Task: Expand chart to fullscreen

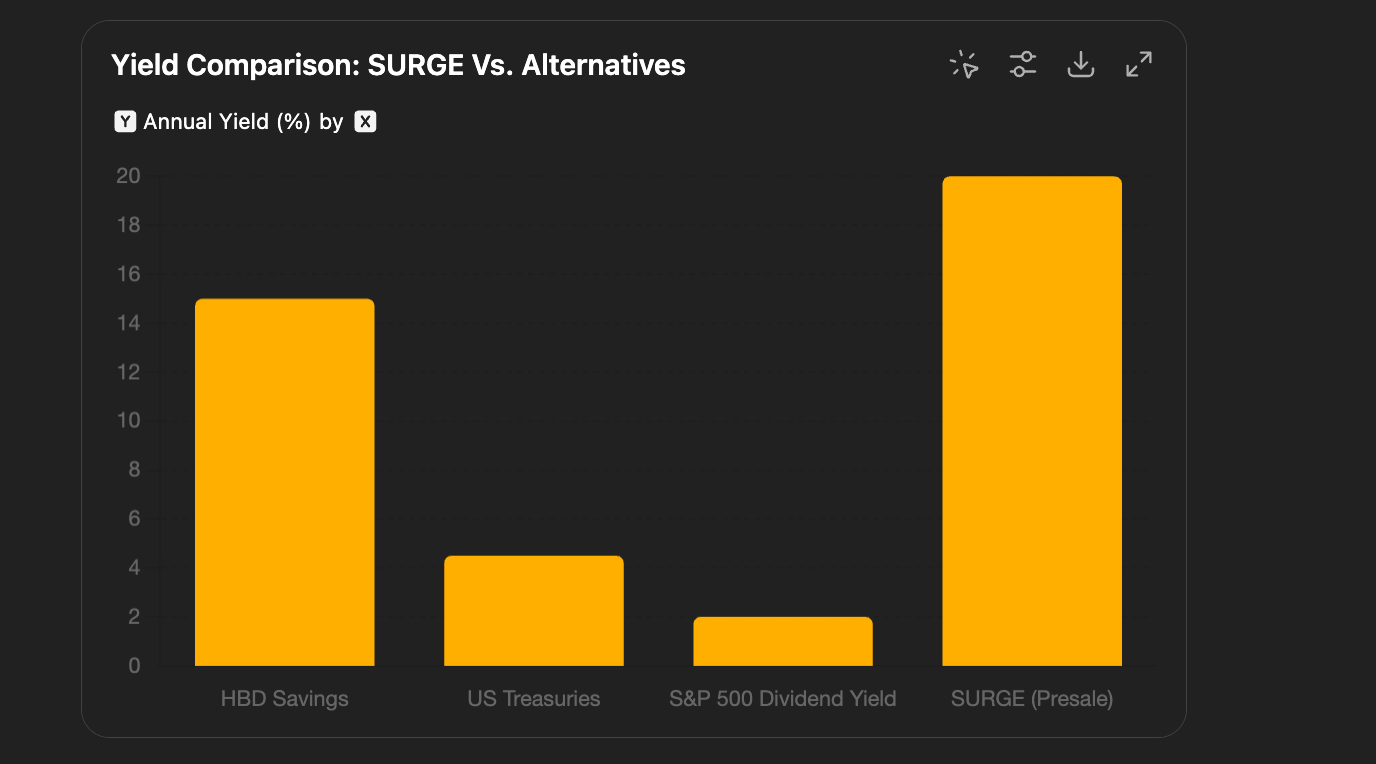Action: (x=1139, y=65)
